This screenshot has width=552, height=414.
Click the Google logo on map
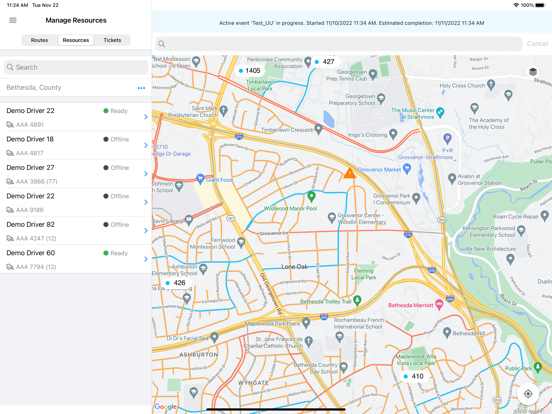(x=165, y=407)
